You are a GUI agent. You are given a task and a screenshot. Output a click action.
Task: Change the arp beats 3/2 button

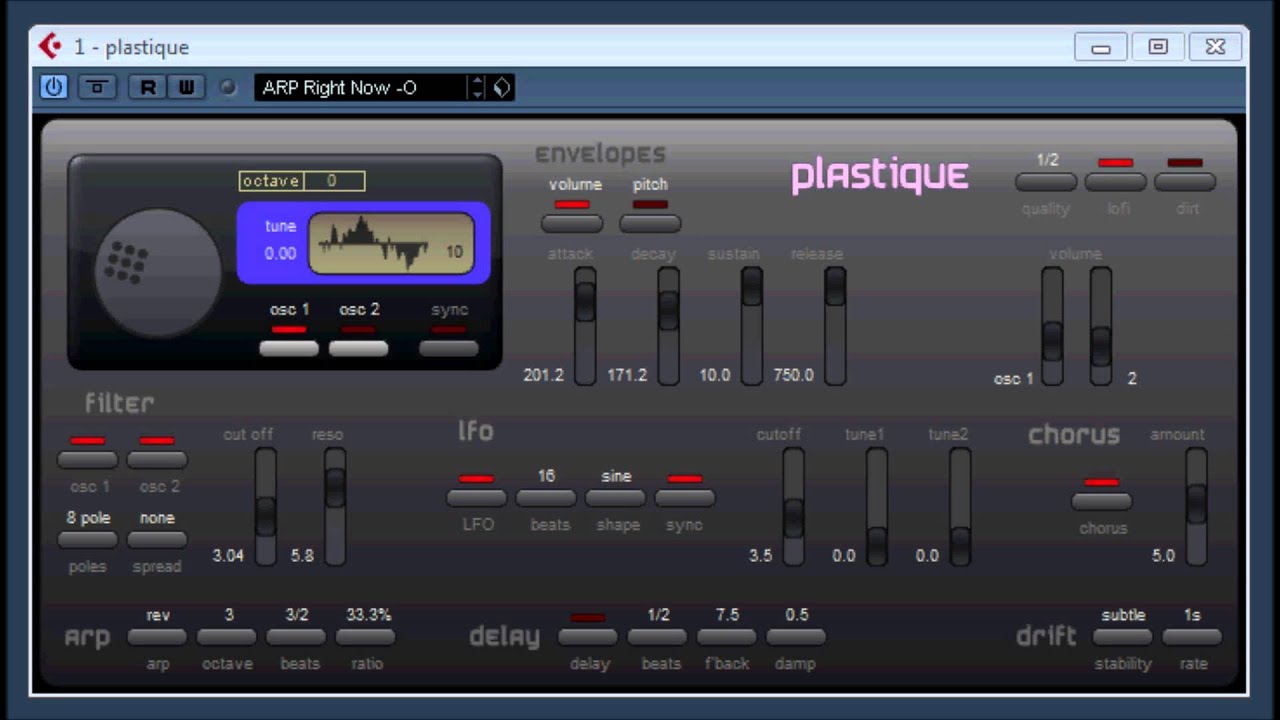tap(296, 637)
